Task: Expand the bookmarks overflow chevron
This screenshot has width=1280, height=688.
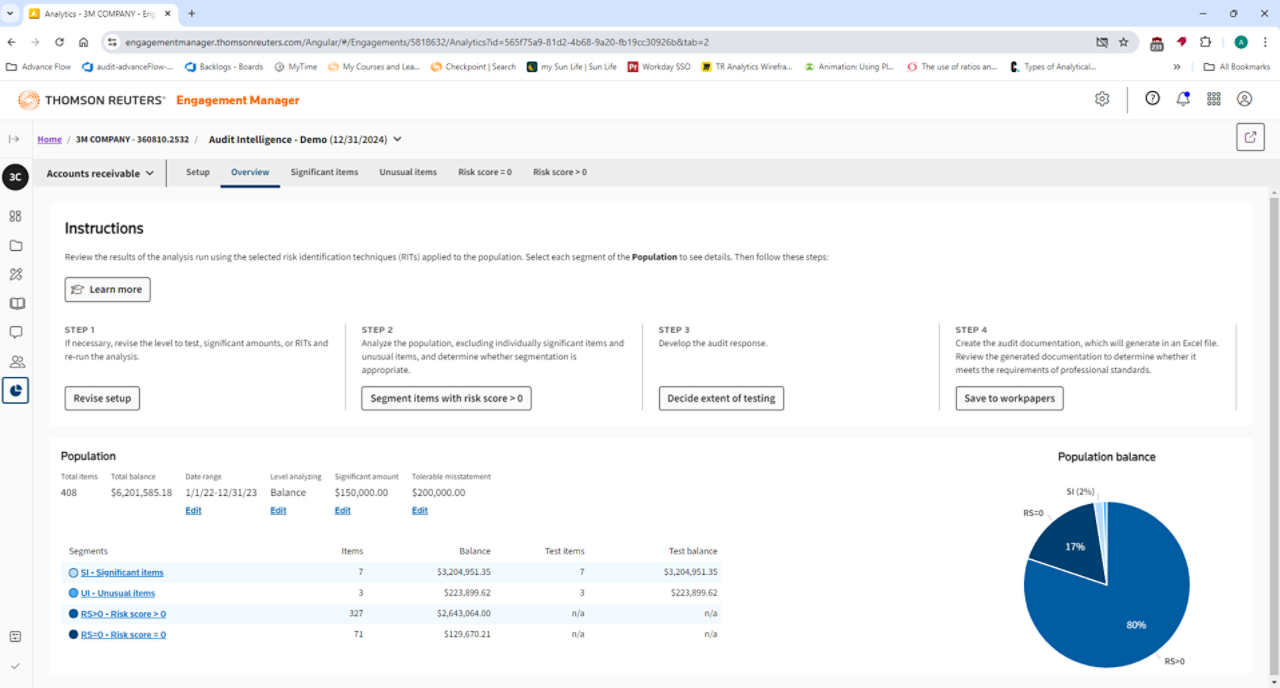Action: [1178, 66]
